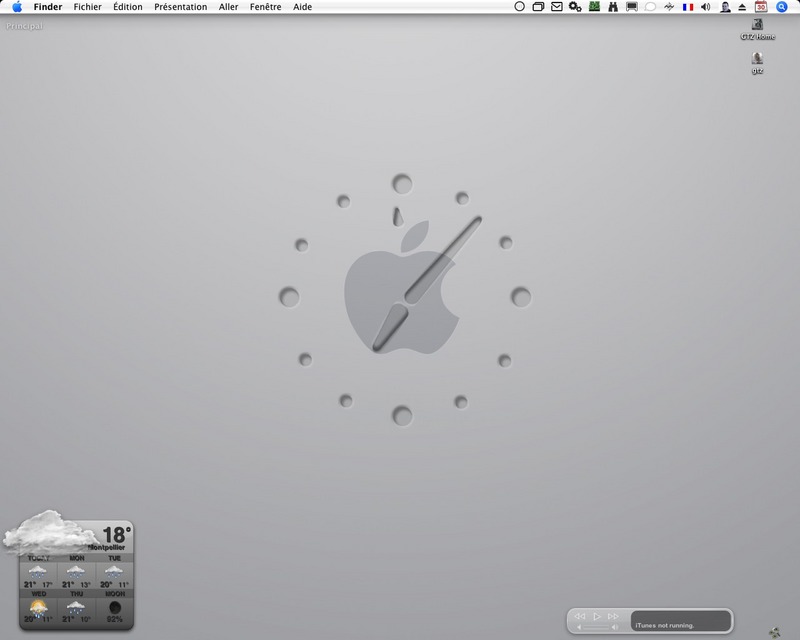This screenshot has height=640, width=800.
Task: Click the binoculars menu bar icon
Action: pos(613,7)
